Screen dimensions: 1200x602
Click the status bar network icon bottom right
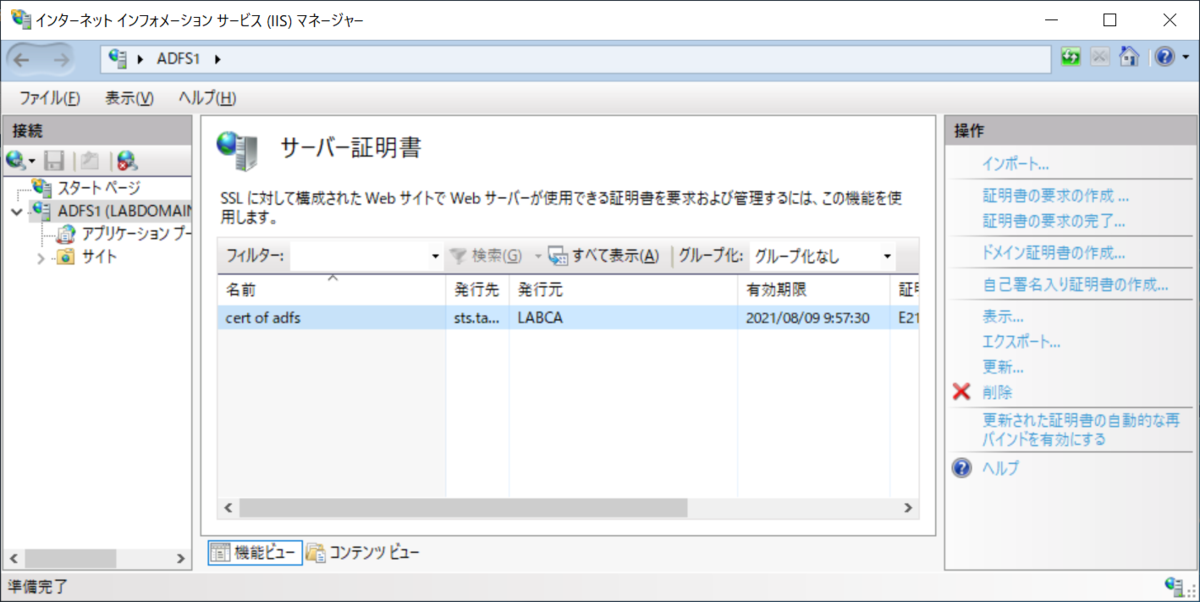pos(1175,585)
